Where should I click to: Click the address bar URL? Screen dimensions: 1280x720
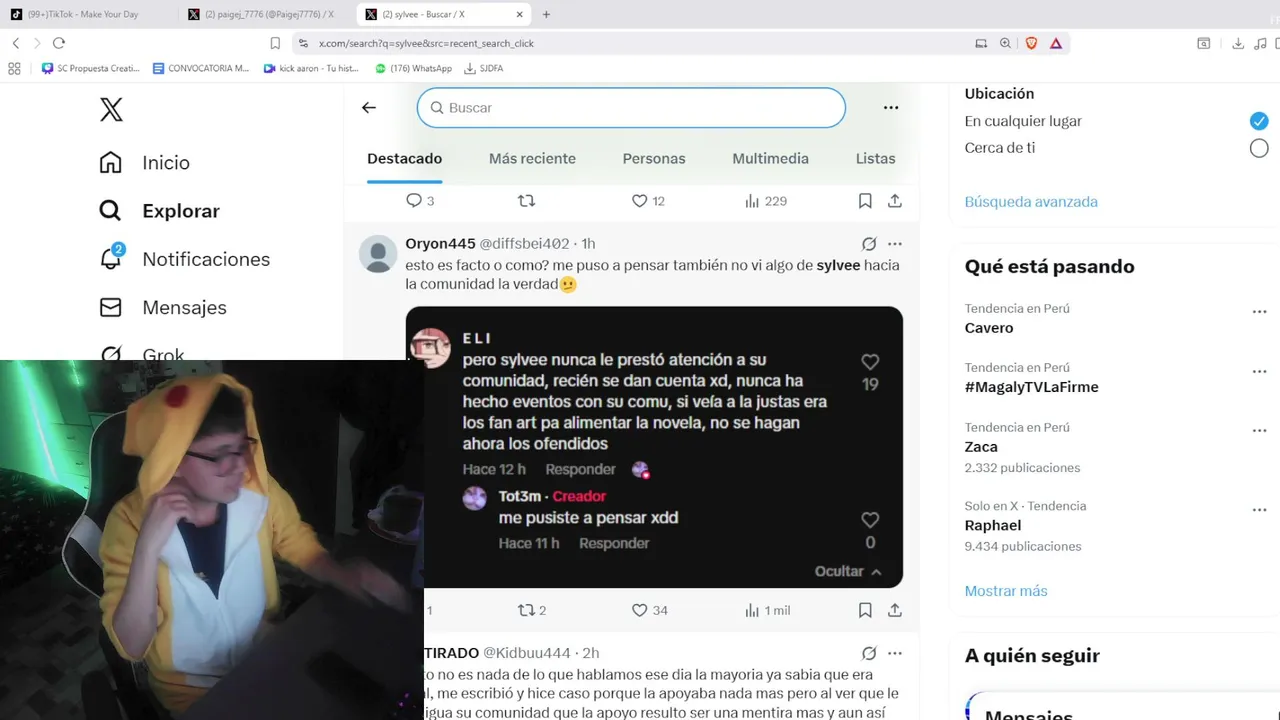click(427, 43)
